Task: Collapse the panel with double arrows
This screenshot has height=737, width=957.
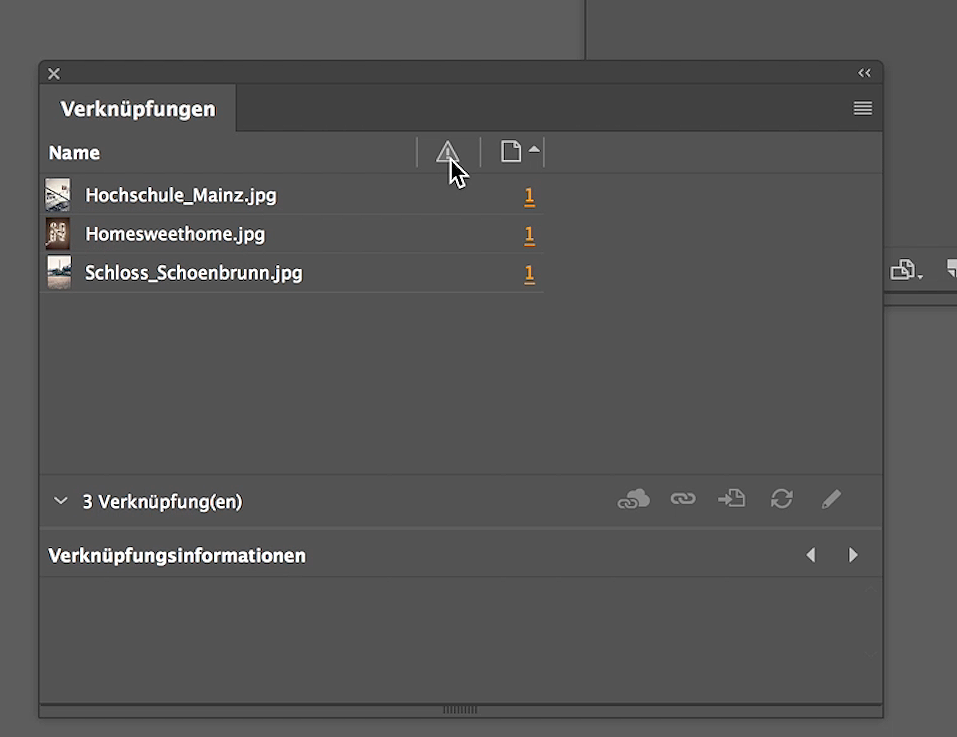Action: point(864,73)
